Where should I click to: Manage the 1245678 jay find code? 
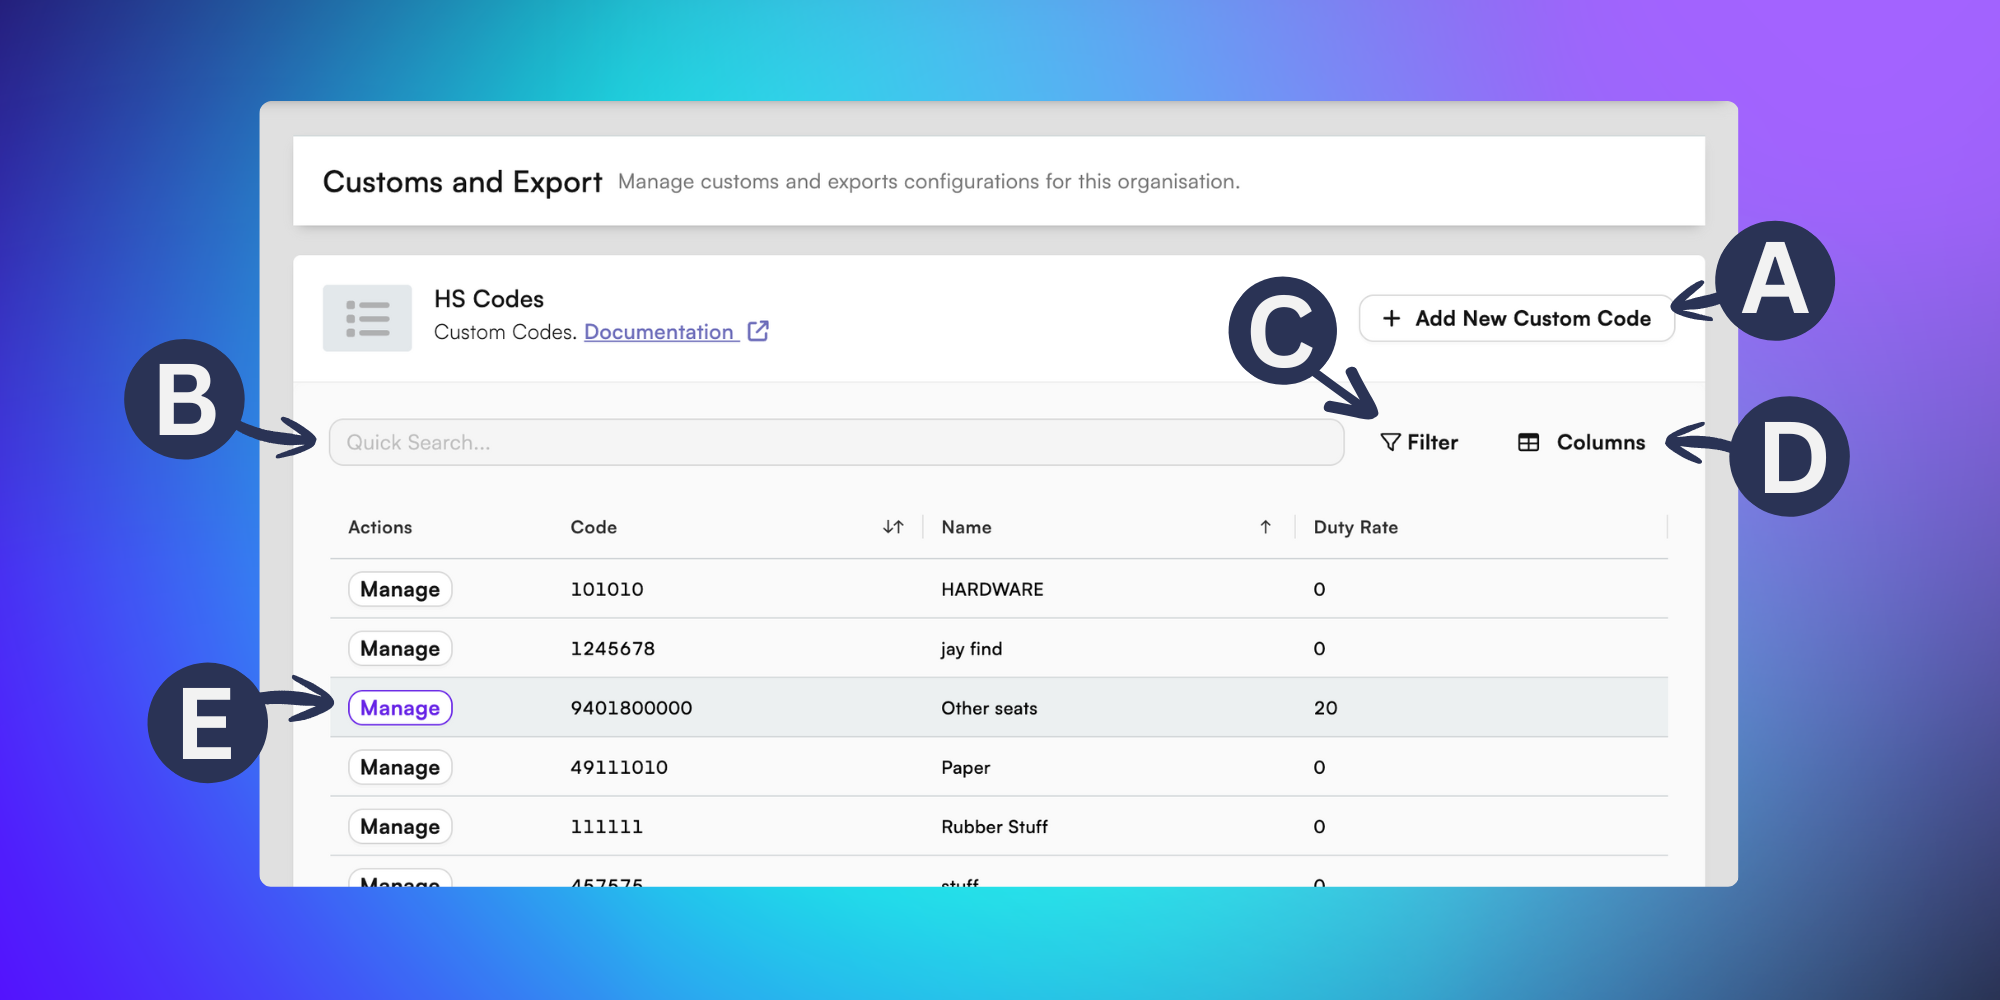[x=400, y=648]
